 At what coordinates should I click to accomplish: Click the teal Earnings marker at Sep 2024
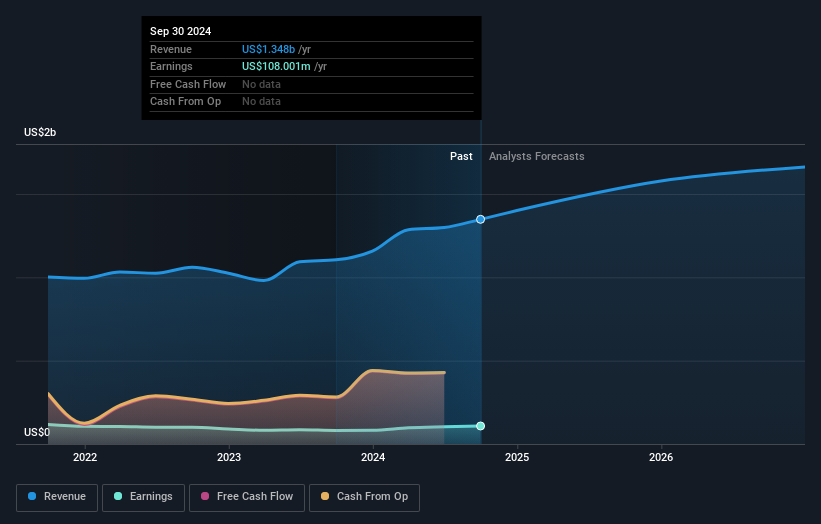coord(480,426)
